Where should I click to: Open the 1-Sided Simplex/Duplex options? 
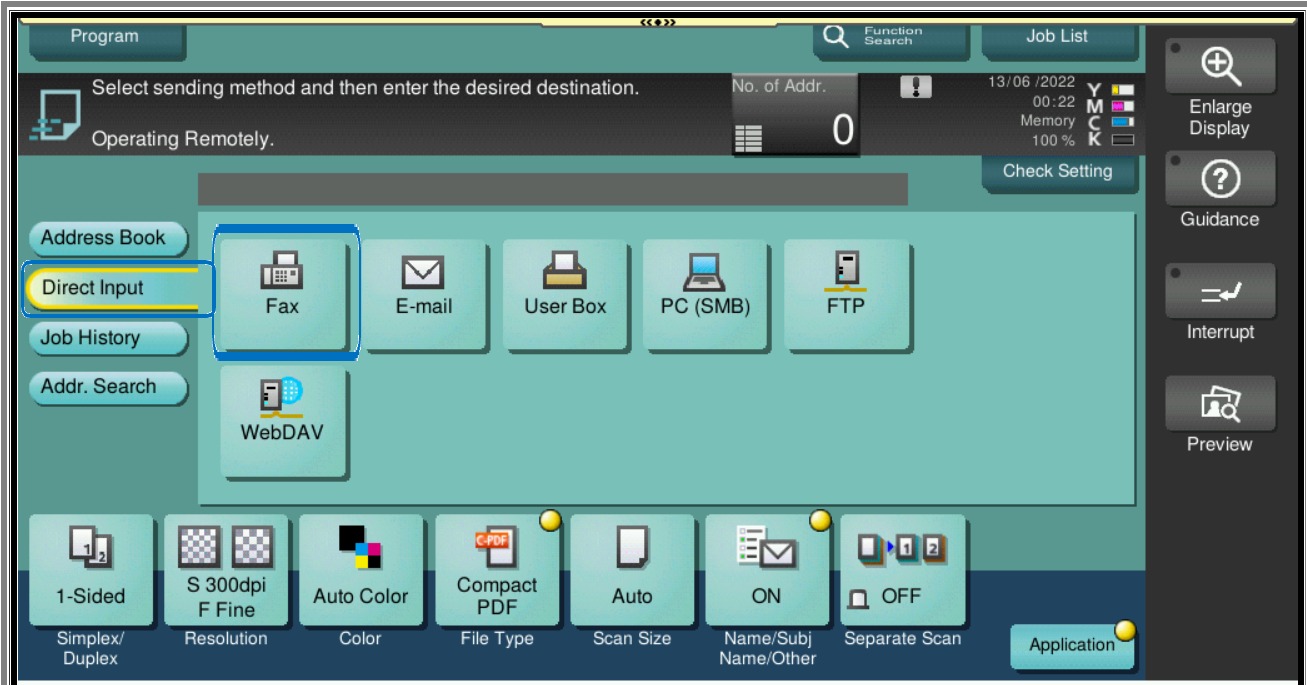[x=91, y=570]
